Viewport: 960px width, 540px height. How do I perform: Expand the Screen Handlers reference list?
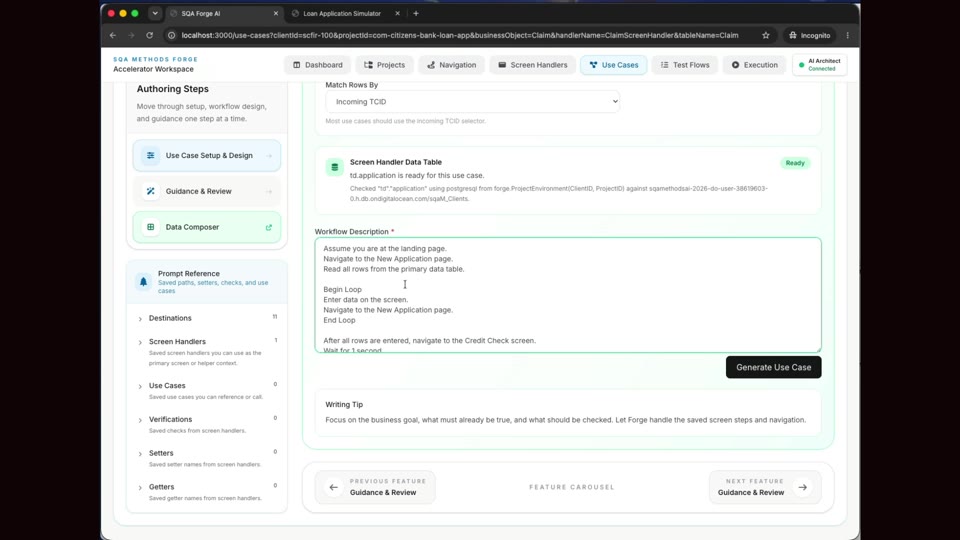pos(207,351)
